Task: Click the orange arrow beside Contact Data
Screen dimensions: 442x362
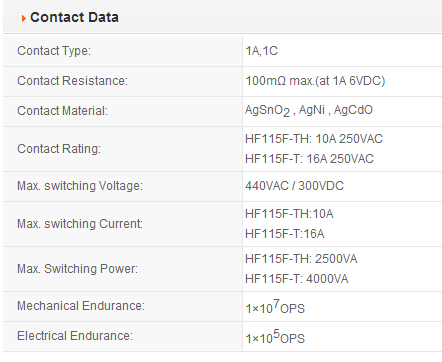Action: (24, 18)
